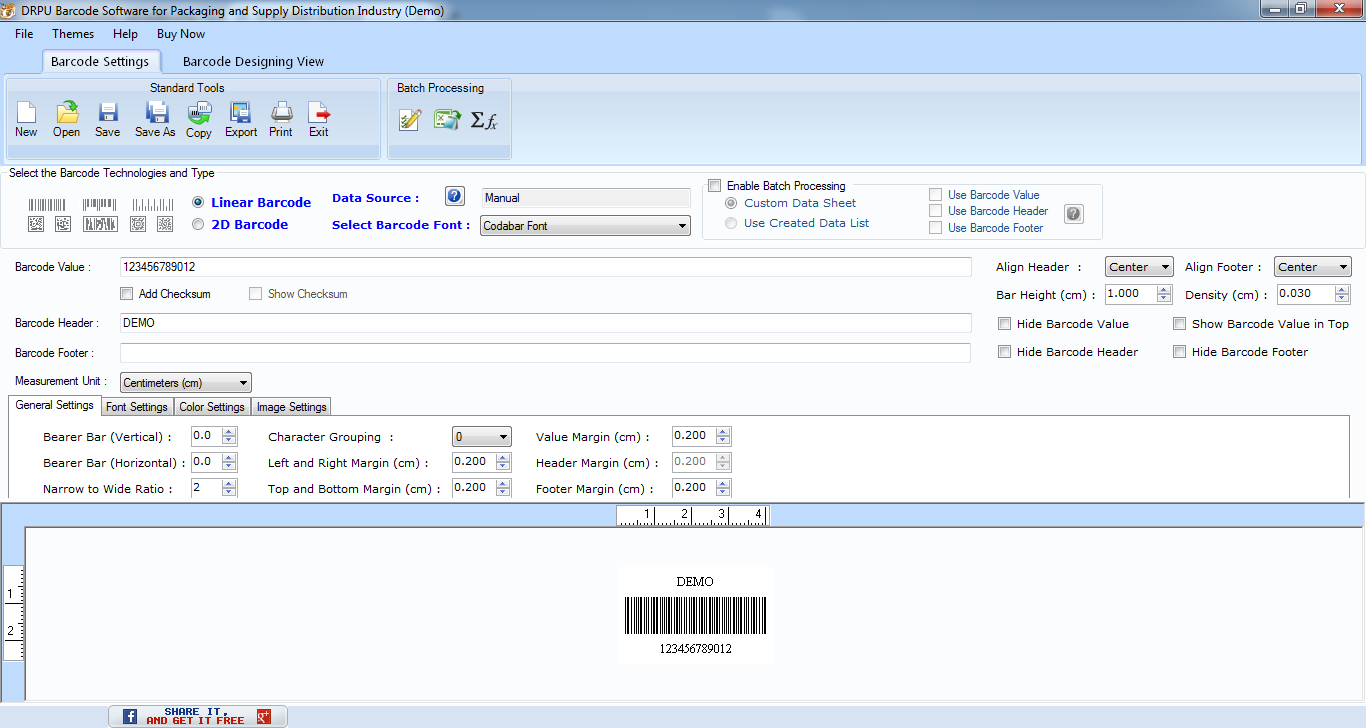Open the Themes menu

coord(73,34)
